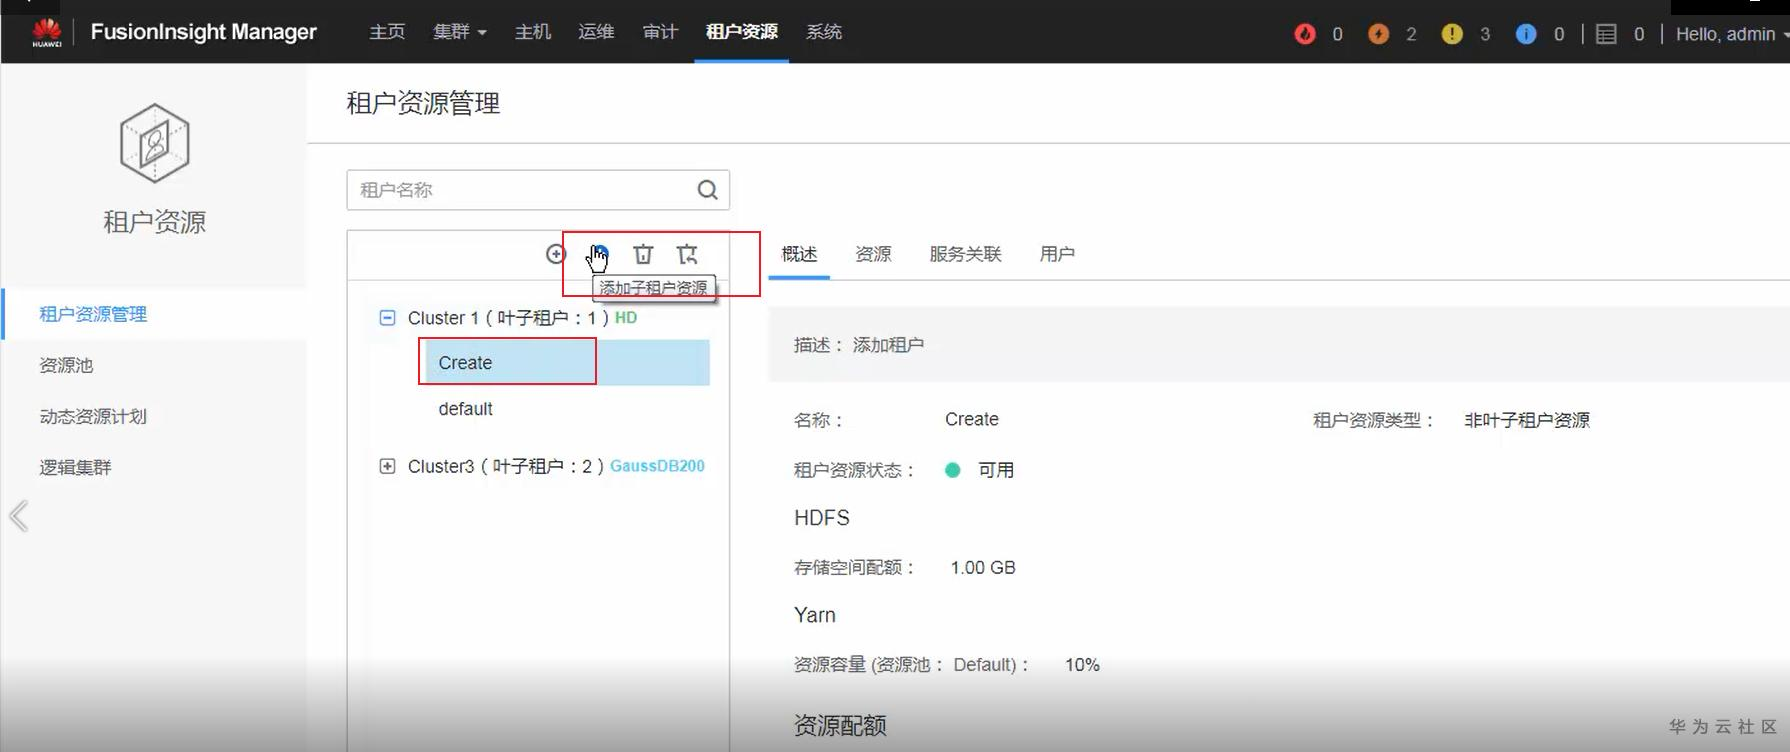Select the default tenant in the tree
Image resolution: width=1790 pixels, height=752 pixels.
[x=465, y=409]
